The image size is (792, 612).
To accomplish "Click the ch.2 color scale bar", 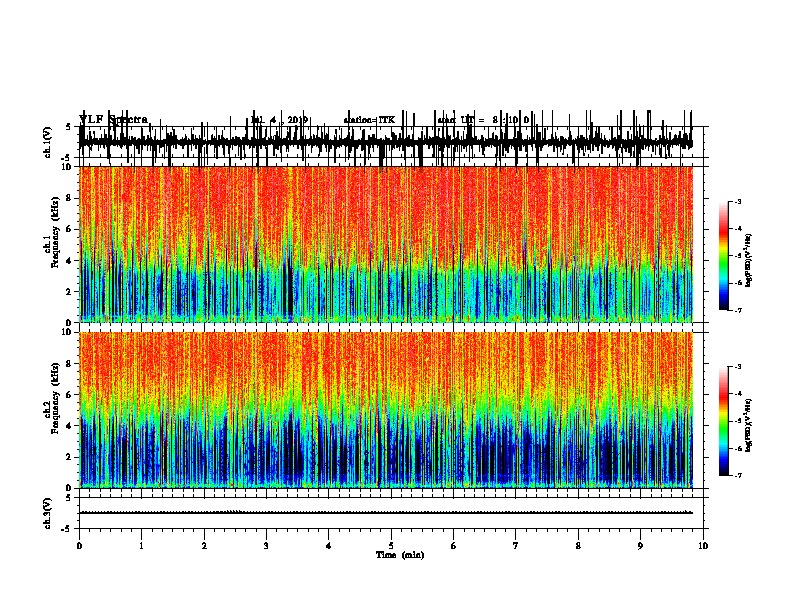I will (x=724, y=421).
